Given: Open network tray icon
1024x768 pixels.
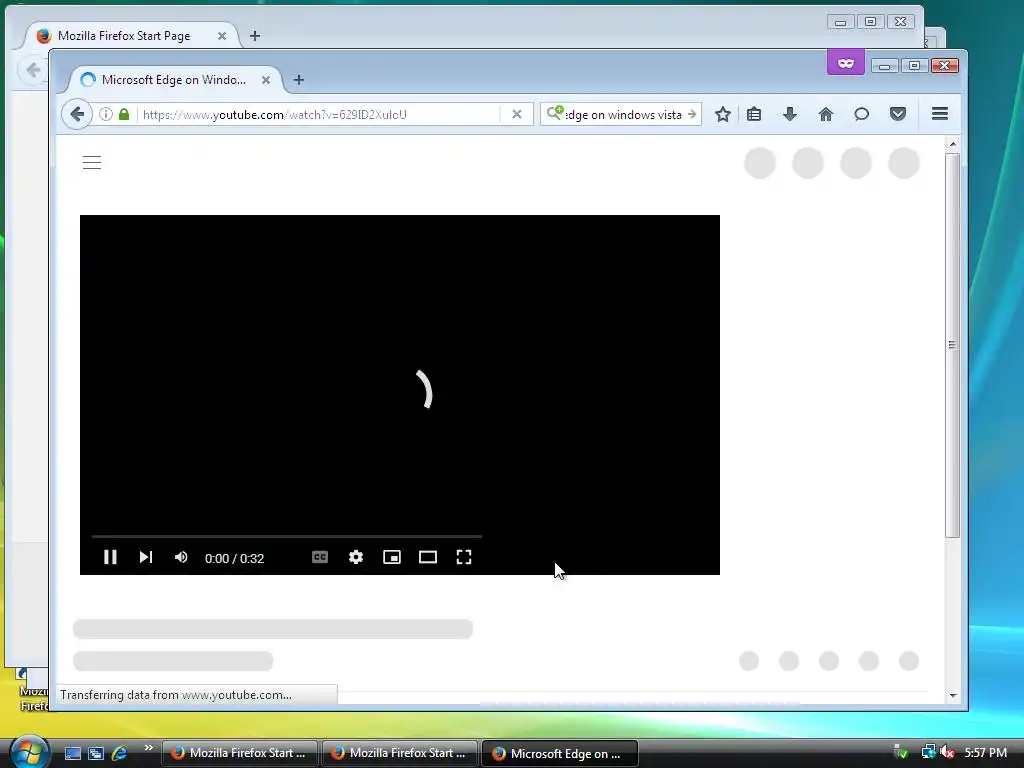Looking at the screenshot, I should click(x=928, y=752).
